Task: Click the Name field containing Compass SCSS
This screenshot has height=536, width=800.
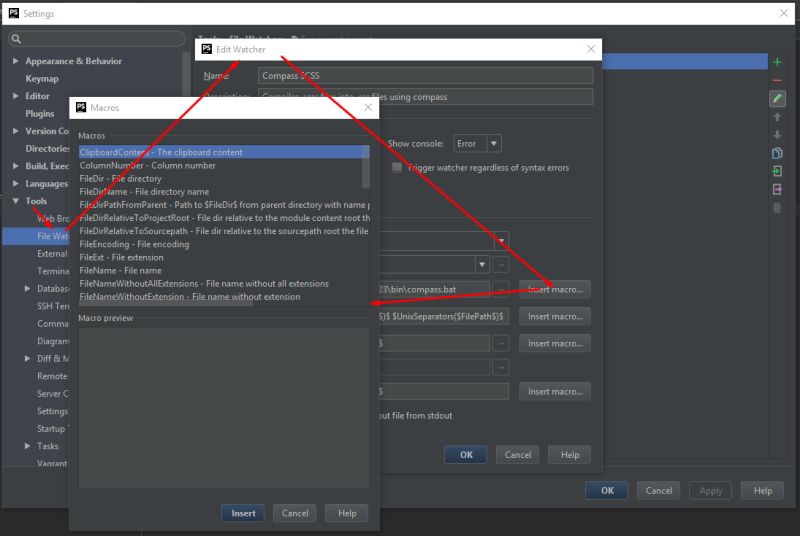Action: click(x=426, y=75)
